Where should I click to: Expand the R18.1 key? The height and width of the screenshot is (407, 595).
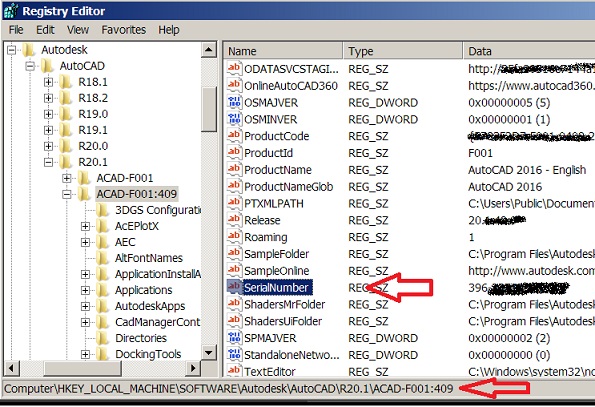[x=48, y=82]
